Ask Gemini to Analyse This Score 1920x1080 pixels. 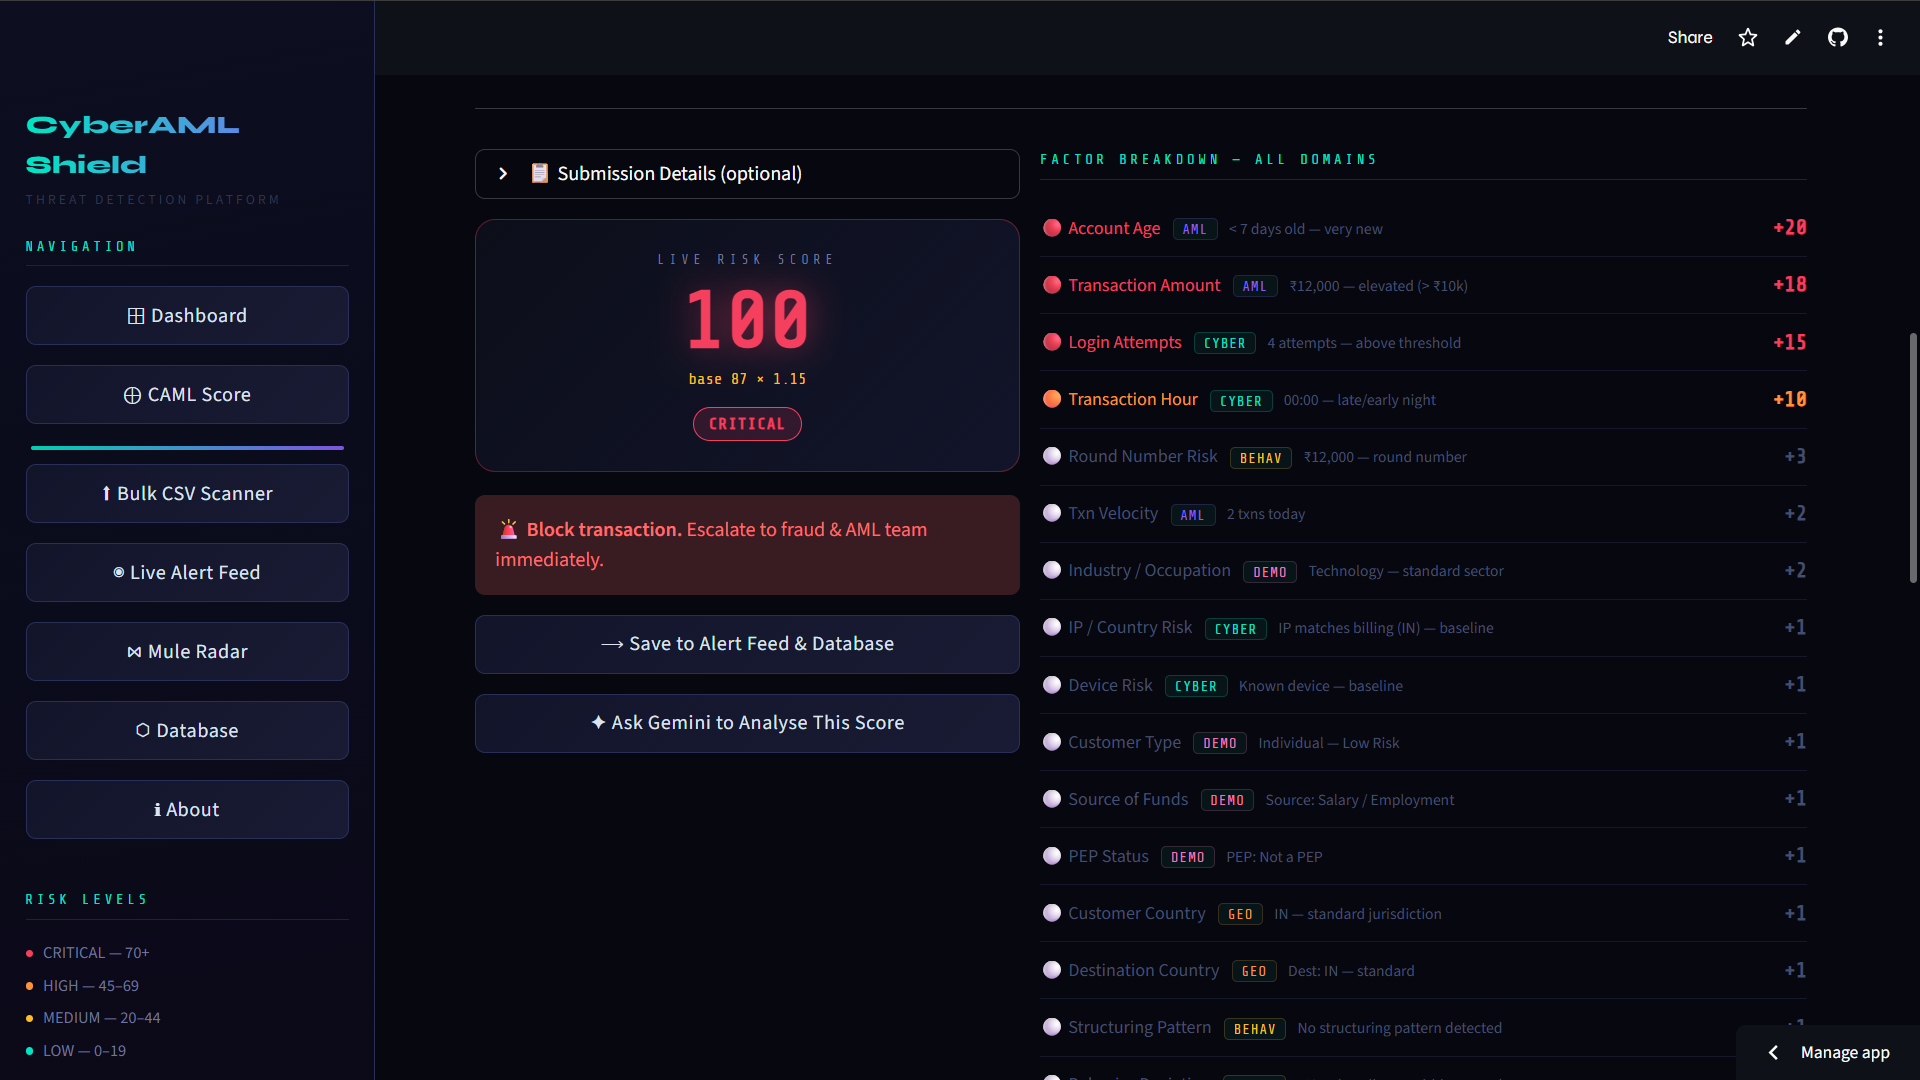tap(746, 722)
